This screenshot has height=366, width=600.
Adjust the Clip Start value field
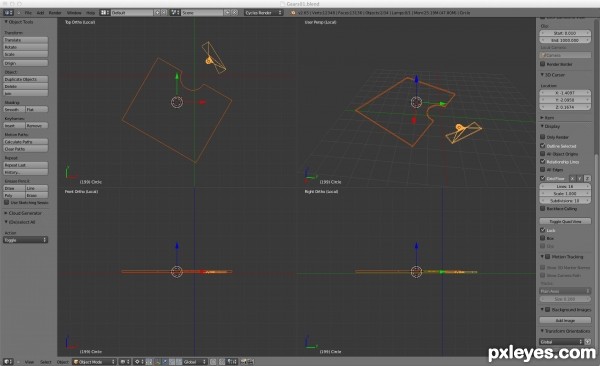565,33
